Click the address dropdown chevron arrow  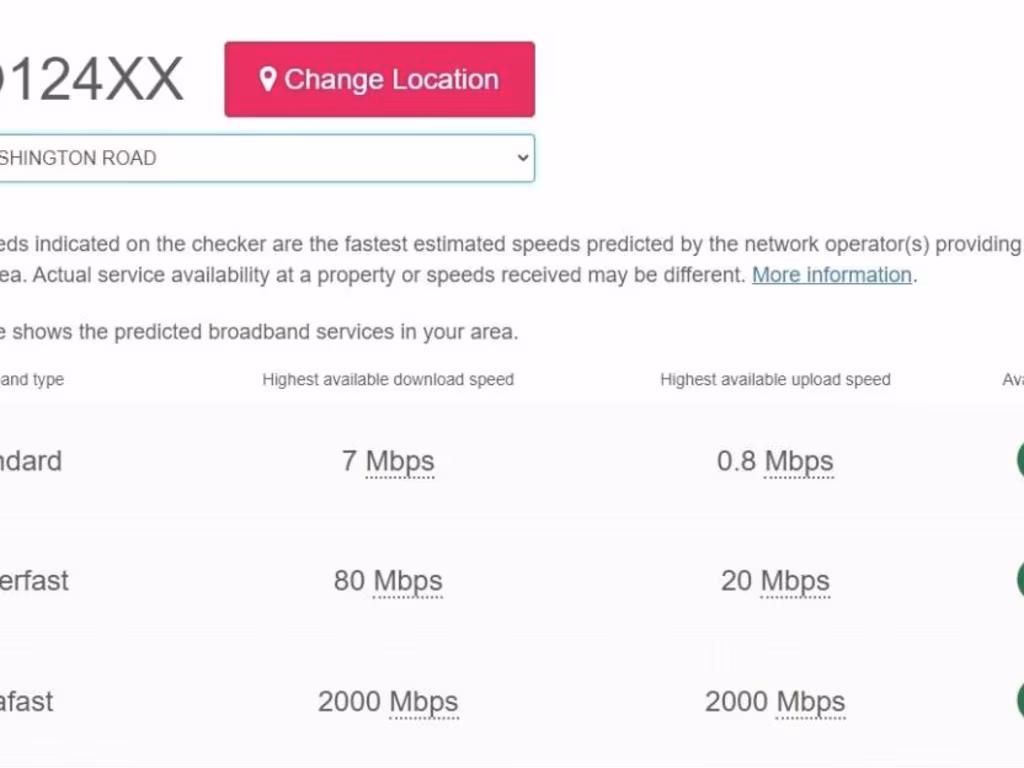pos(521,158)
